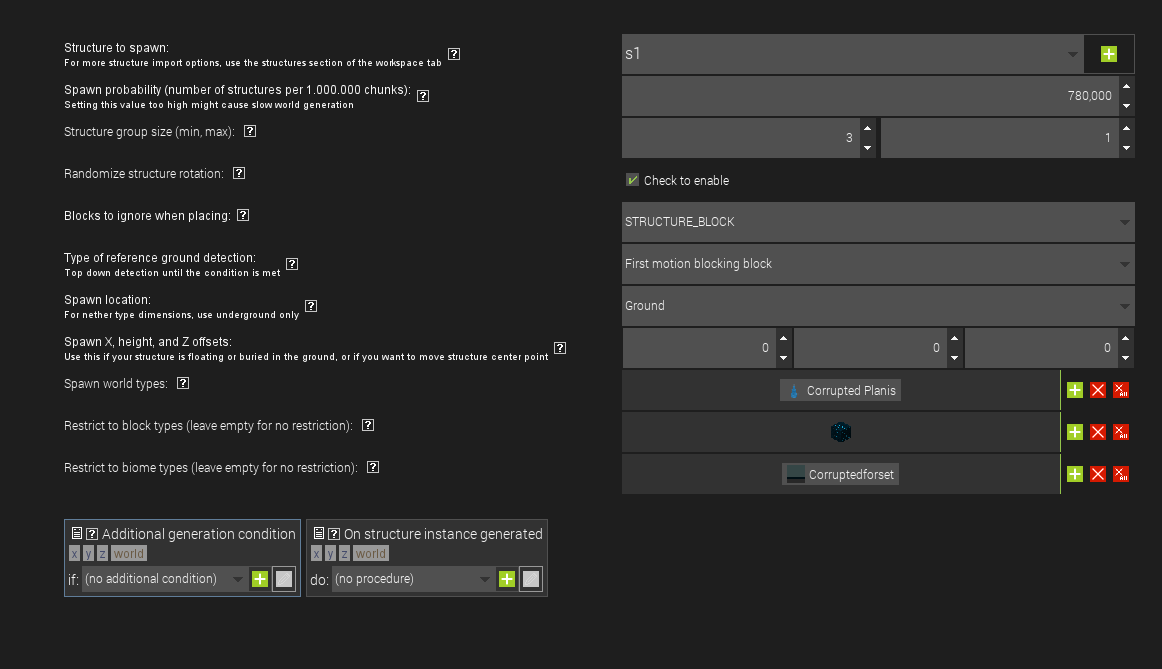Create a new procedure with the green plus
1162x669 pixels.
(x=506, y=579)
